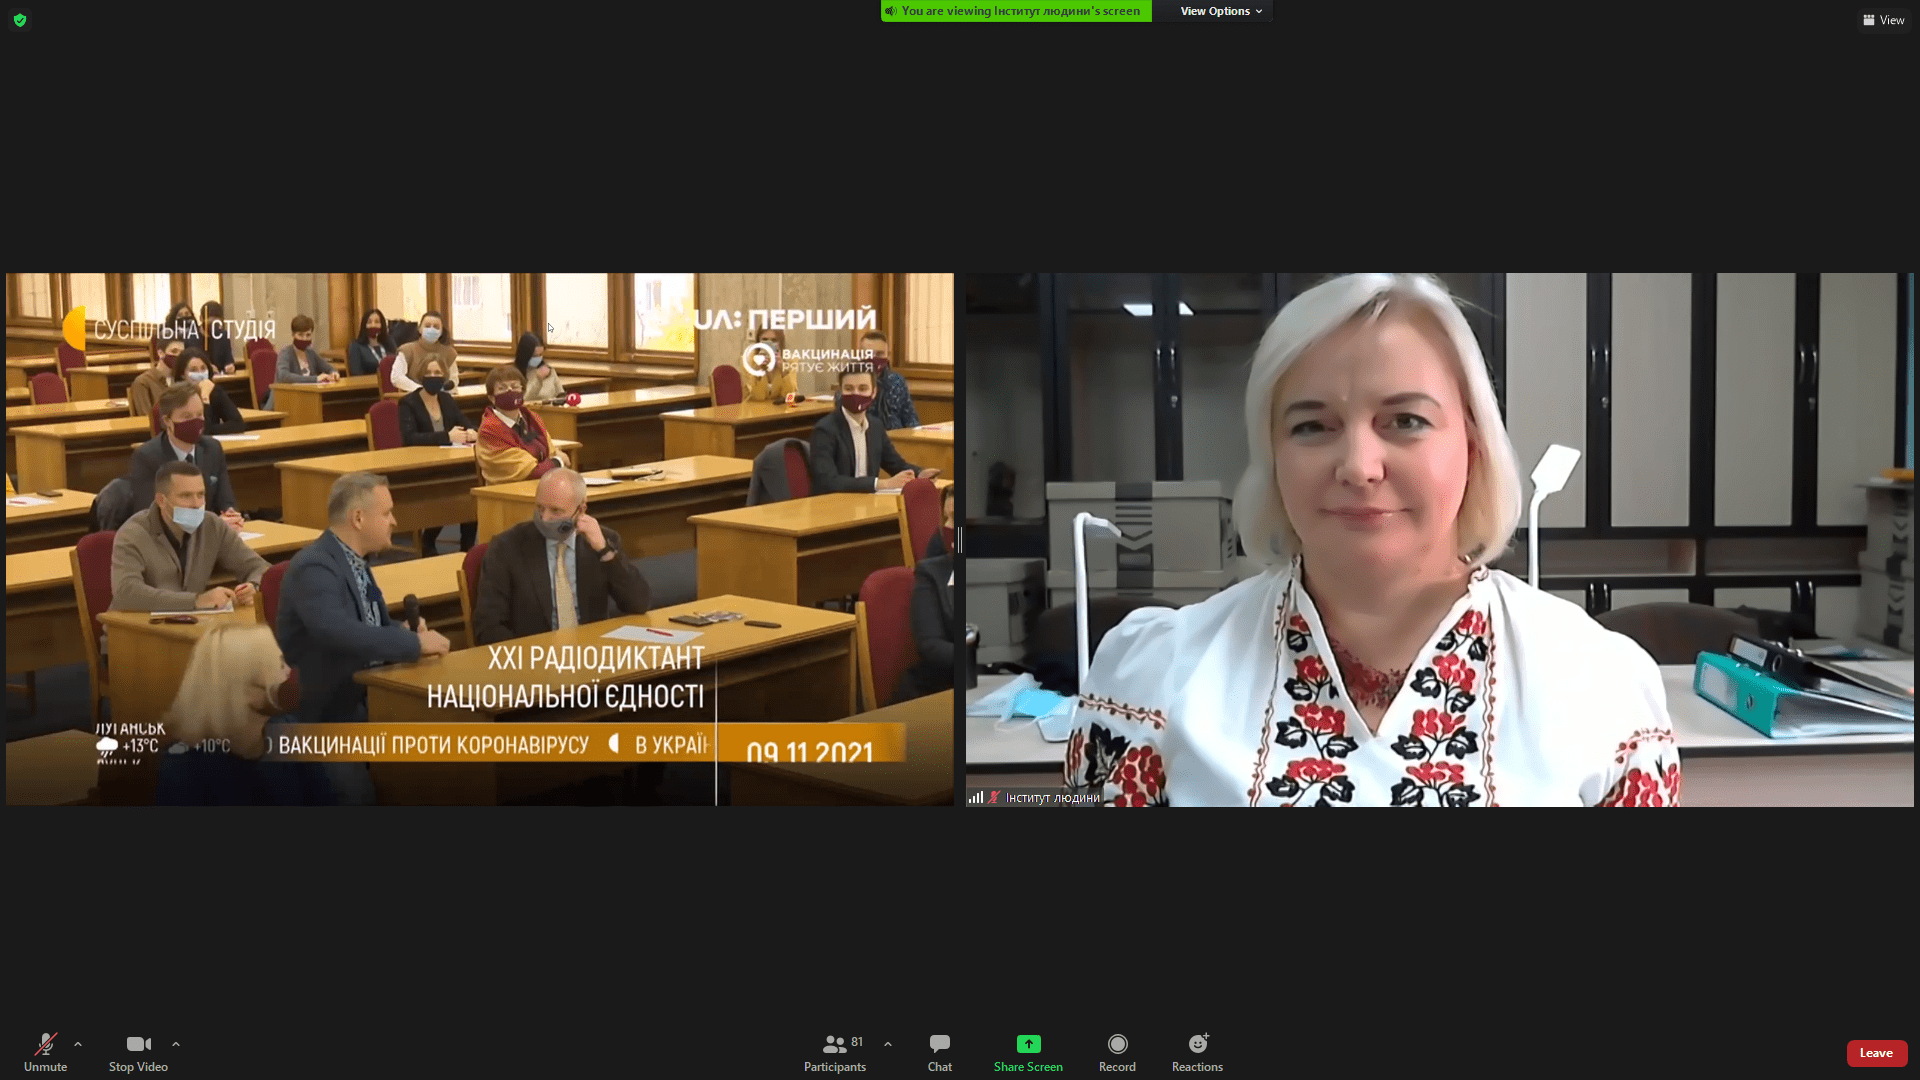Click the green Share Screen icon
Image resolution: width=1920 pixels, height=1080 pixels.
(1028, 1044)
